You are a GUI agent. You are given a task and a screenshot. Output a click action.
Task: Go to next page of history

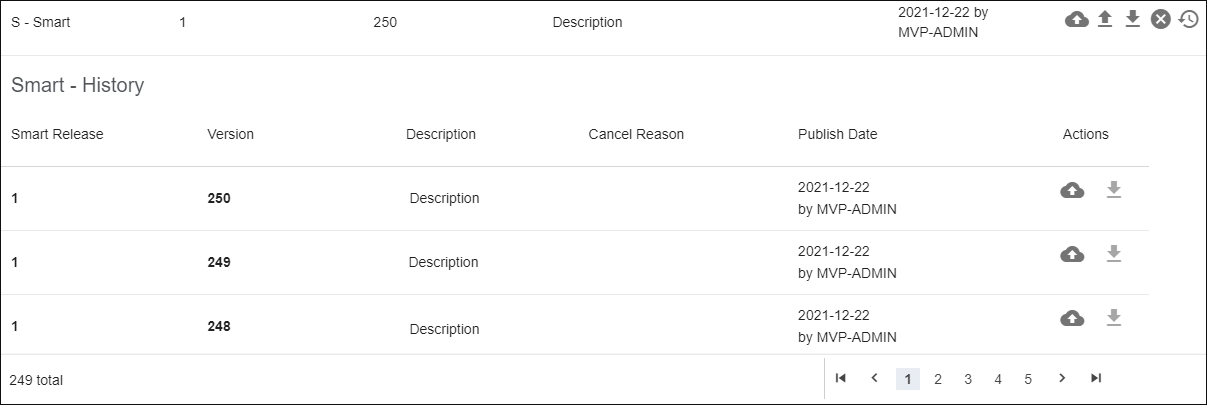[x=1062, y=378]
